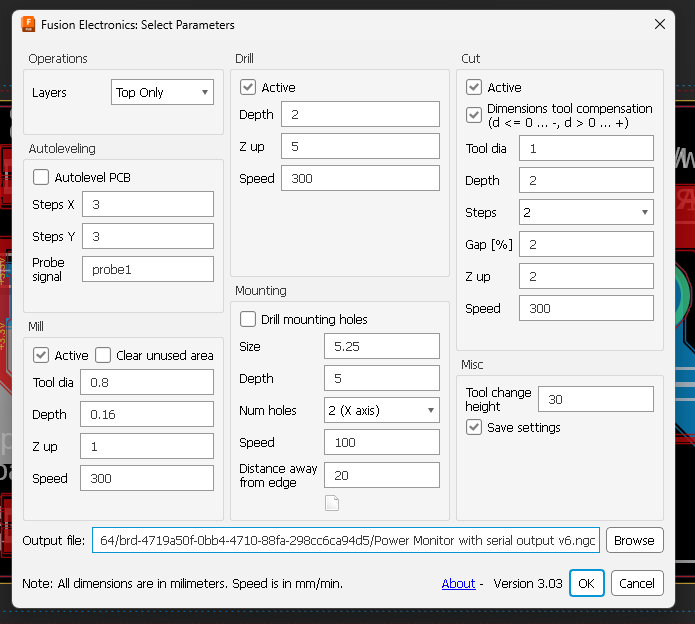Click the Fusion app icon in title bar

pos(28,24)
